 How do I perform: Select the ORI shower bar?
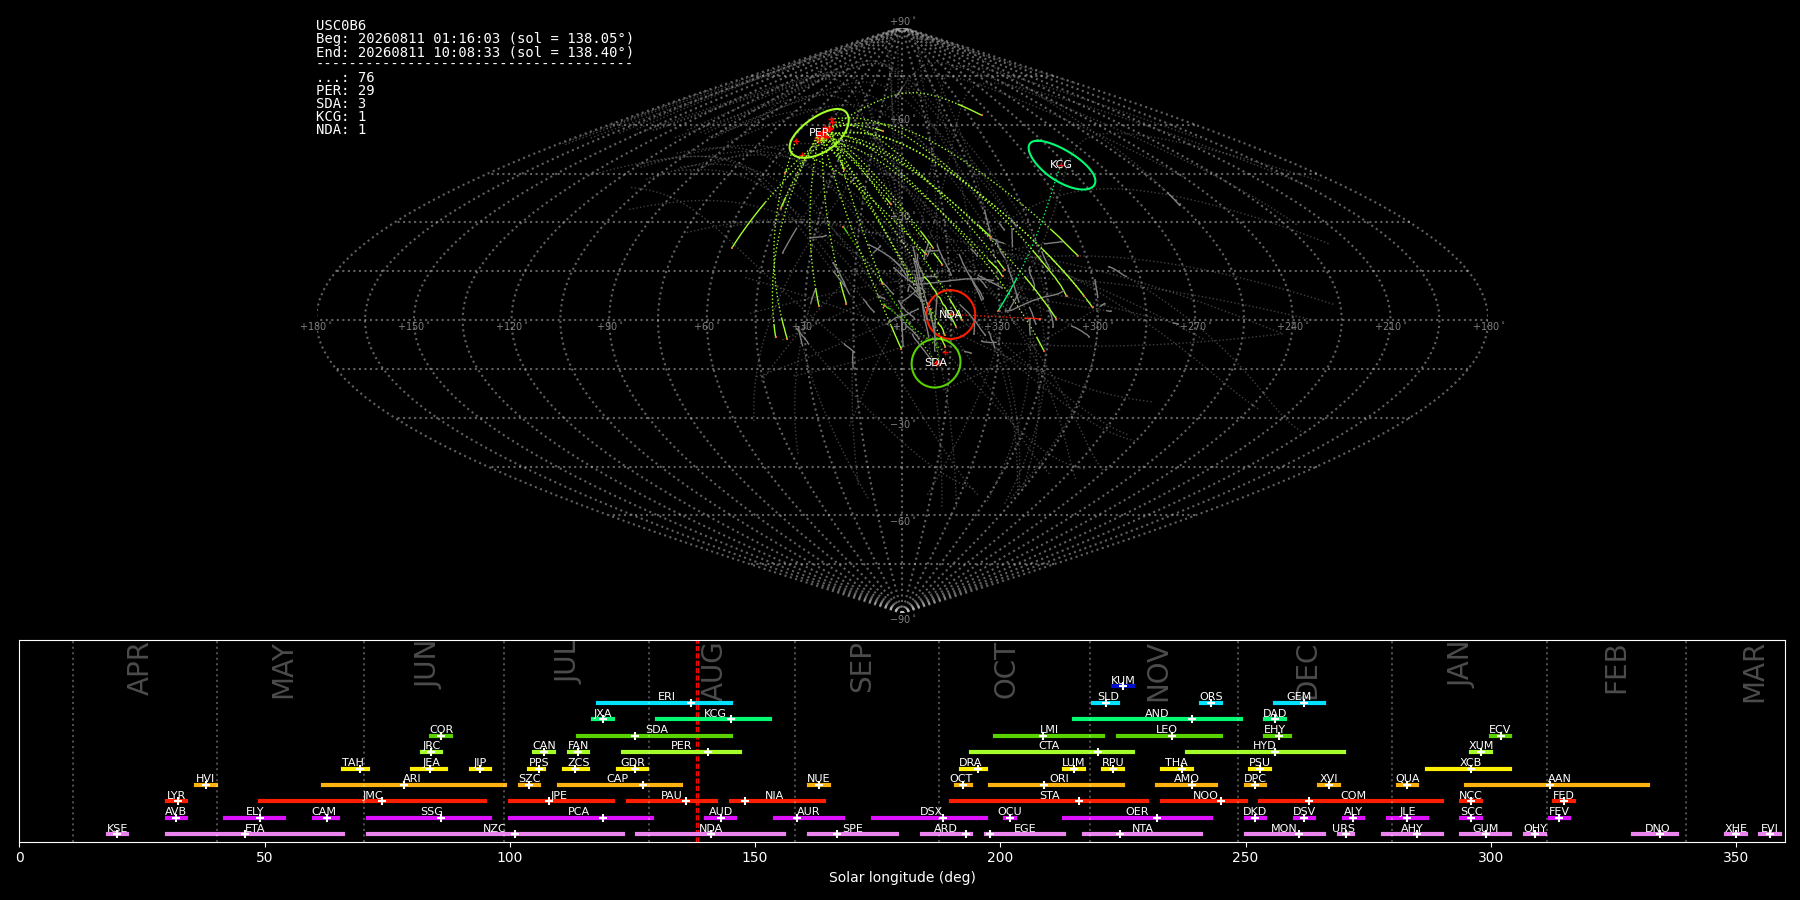pos(1056,785)
